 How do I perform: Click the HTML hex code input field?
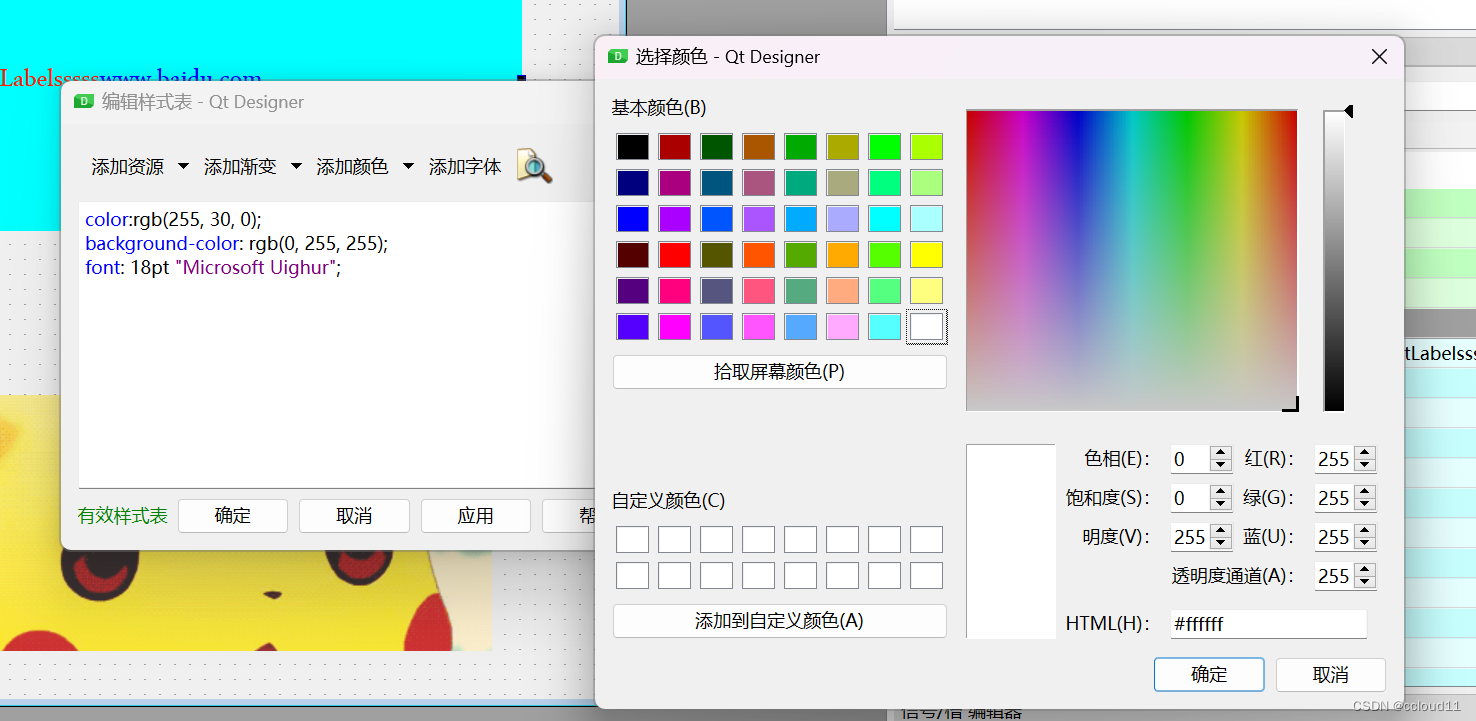(x=1268, y=623)
